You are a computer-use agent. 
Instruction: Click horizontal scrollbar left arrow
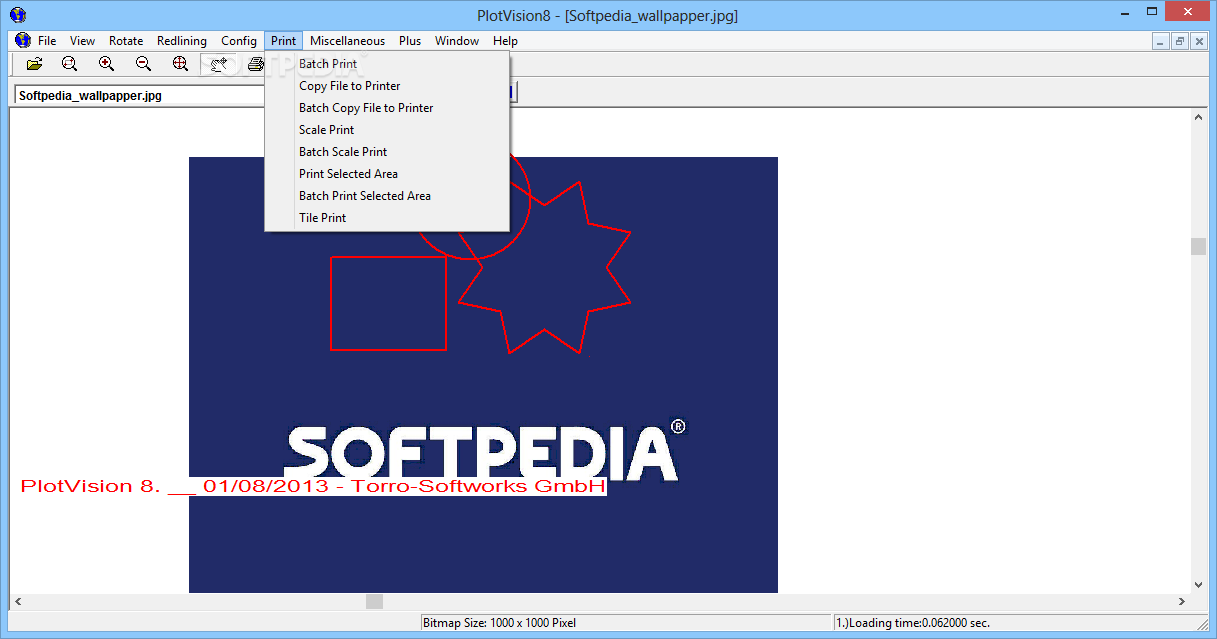click(18, 602)
